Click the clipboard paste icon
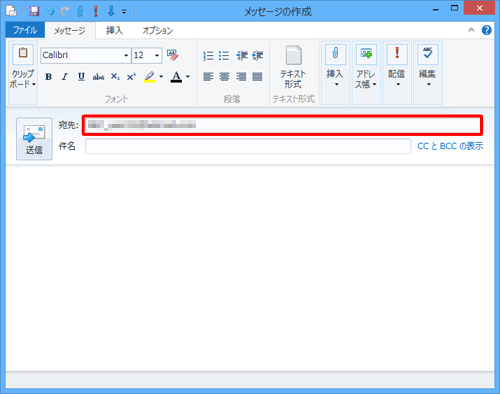500x394 pixels. (23, 54)
